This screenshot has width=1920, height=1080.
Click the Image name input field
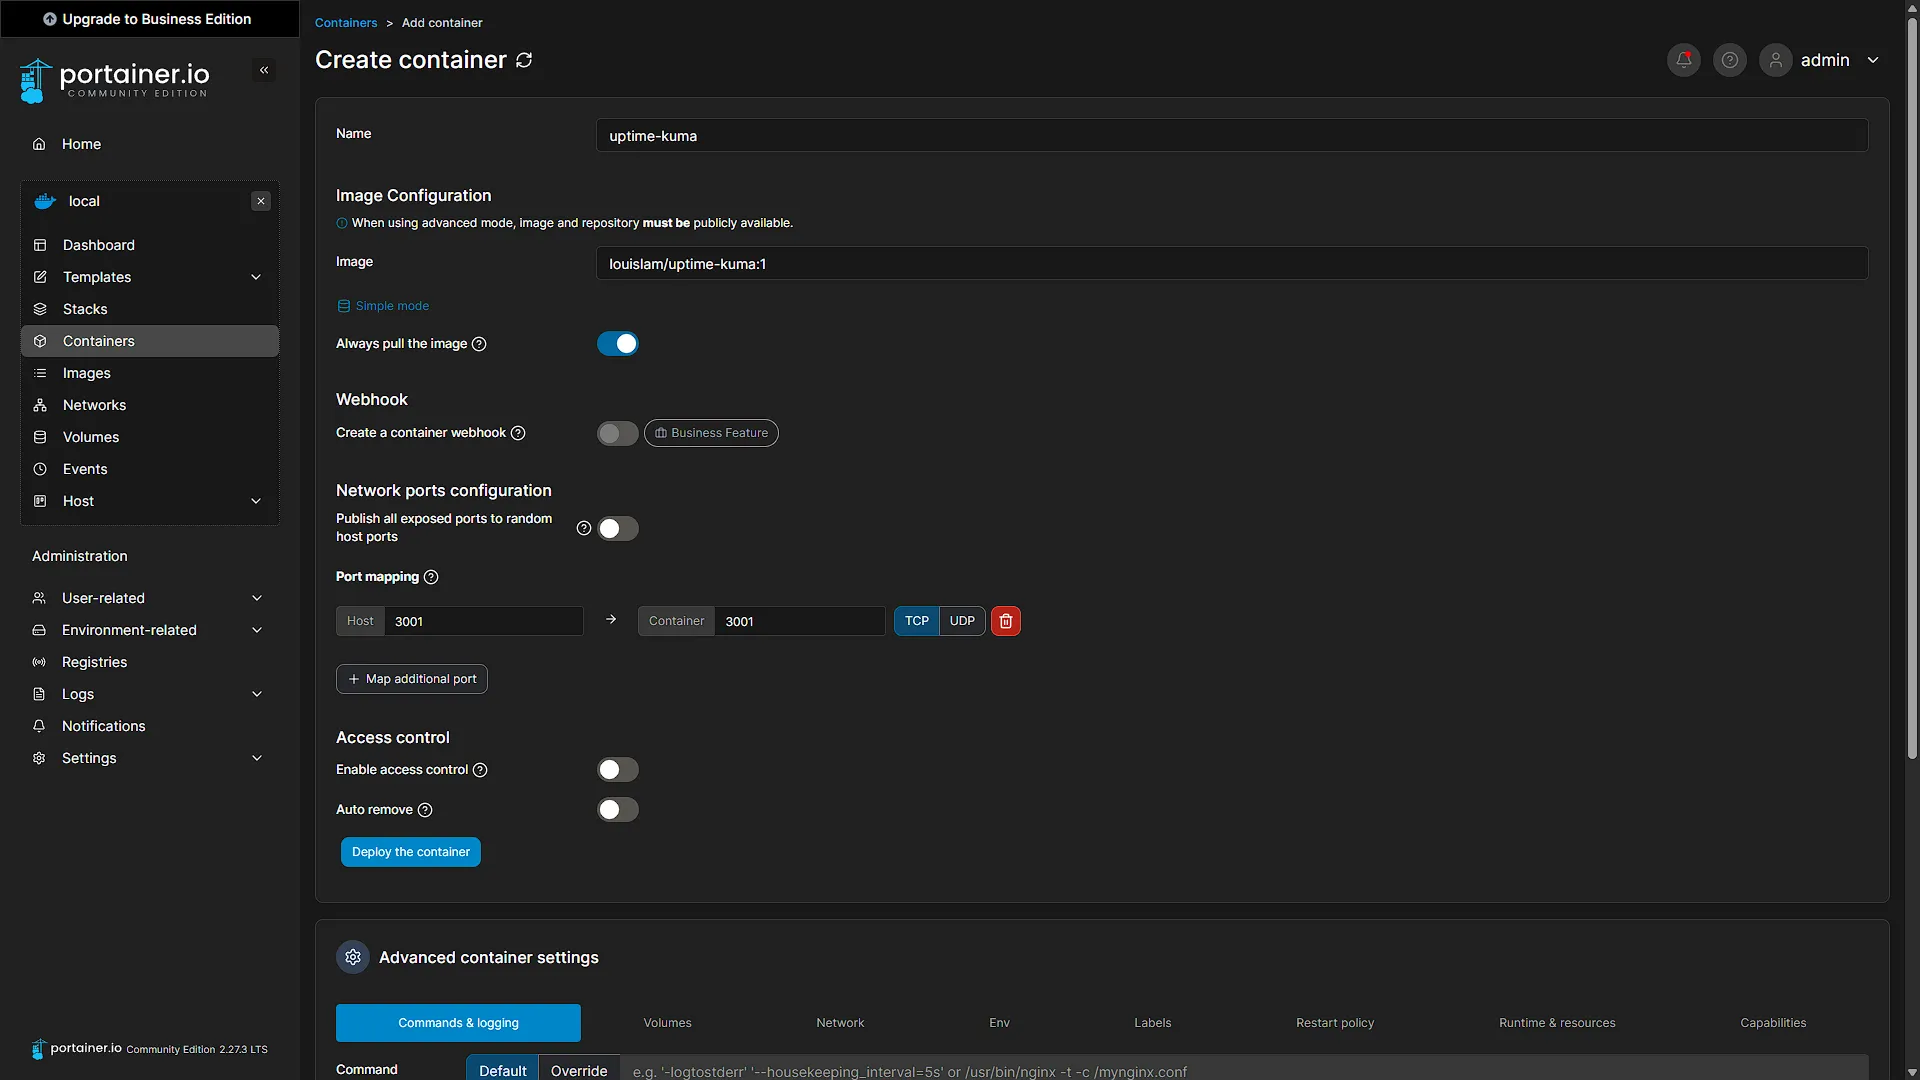coord(1232,264)
